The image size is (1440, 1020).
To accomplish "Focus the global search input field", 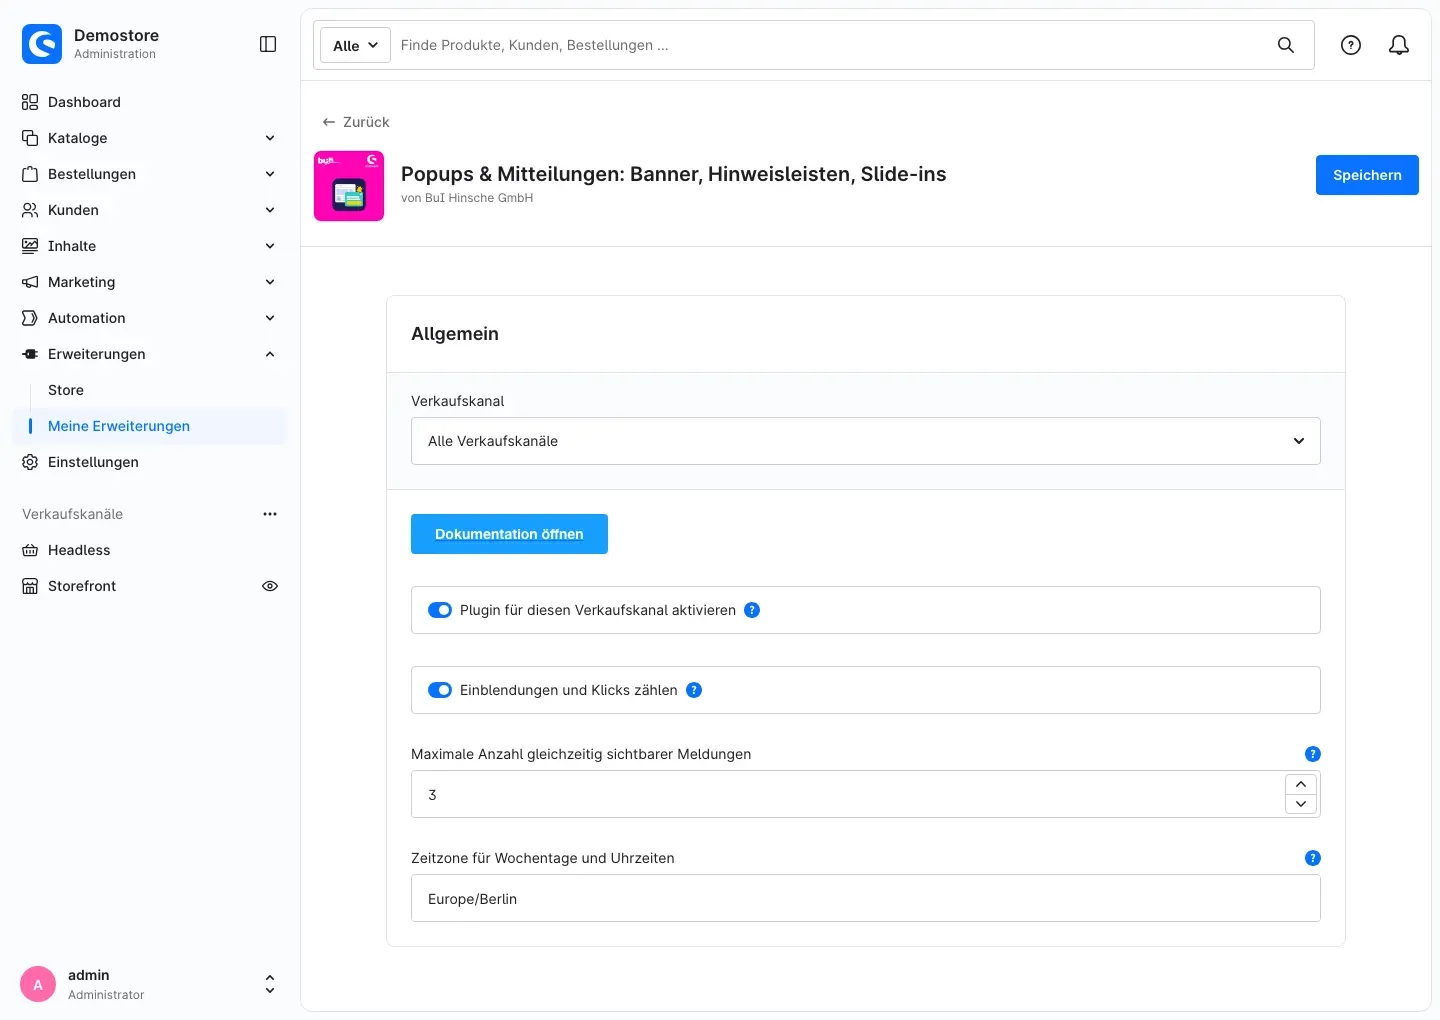I will [x=830, y=45].
